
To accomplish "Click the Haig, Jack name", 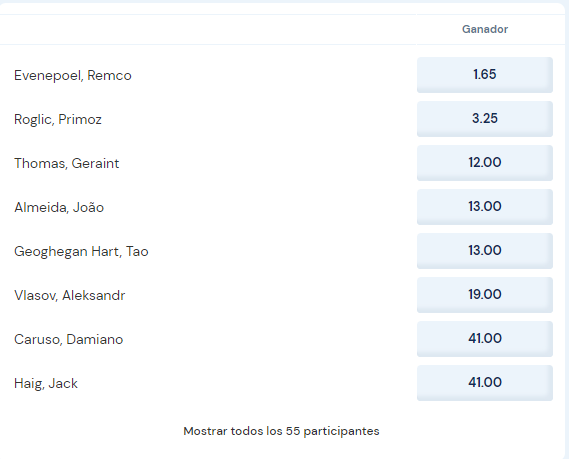I will (46, 384).
